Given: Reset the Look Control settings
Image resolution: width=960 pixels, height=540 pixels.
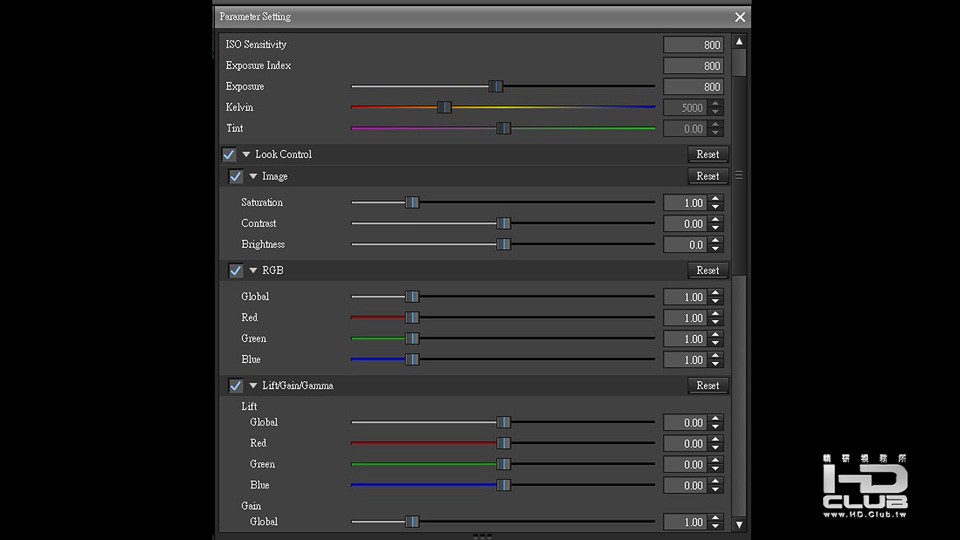Looking at the screenshot, I should point(708,154).
